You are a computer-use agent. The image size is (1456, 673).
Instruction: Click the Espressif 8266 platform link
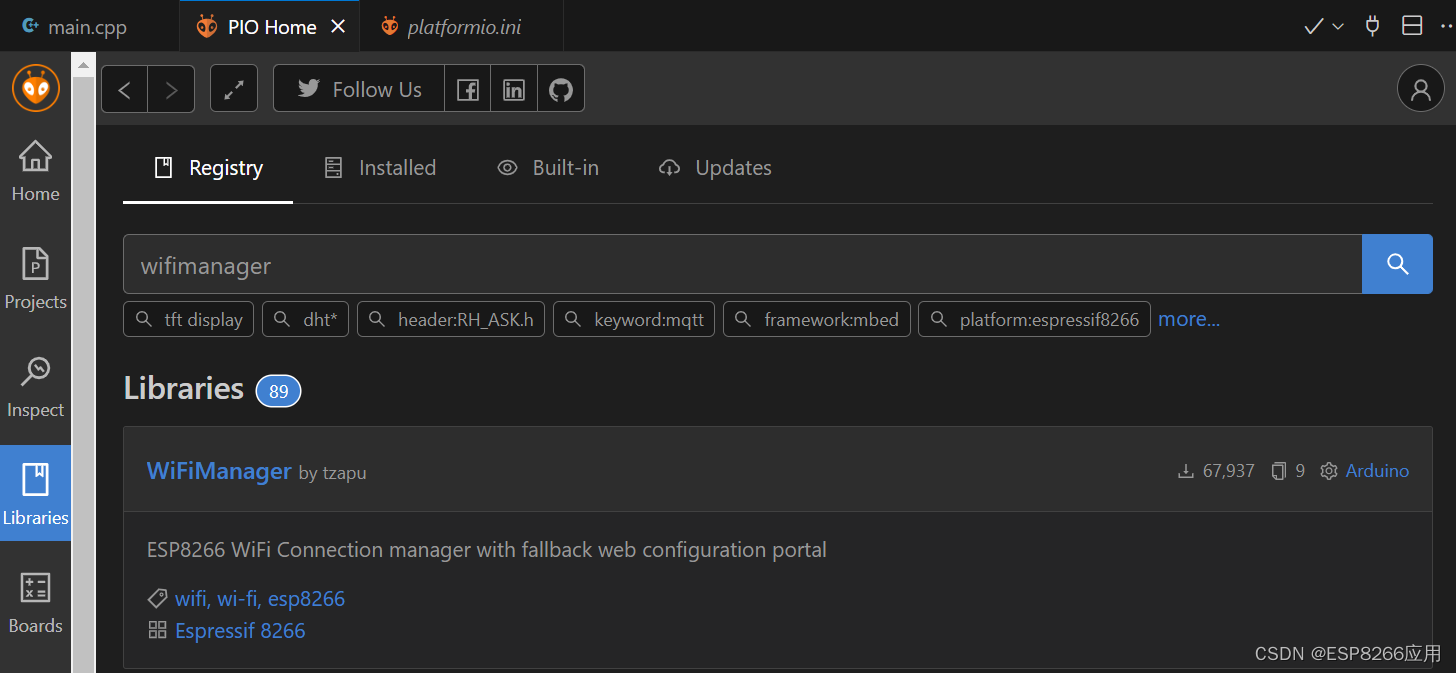coord(240,631)
